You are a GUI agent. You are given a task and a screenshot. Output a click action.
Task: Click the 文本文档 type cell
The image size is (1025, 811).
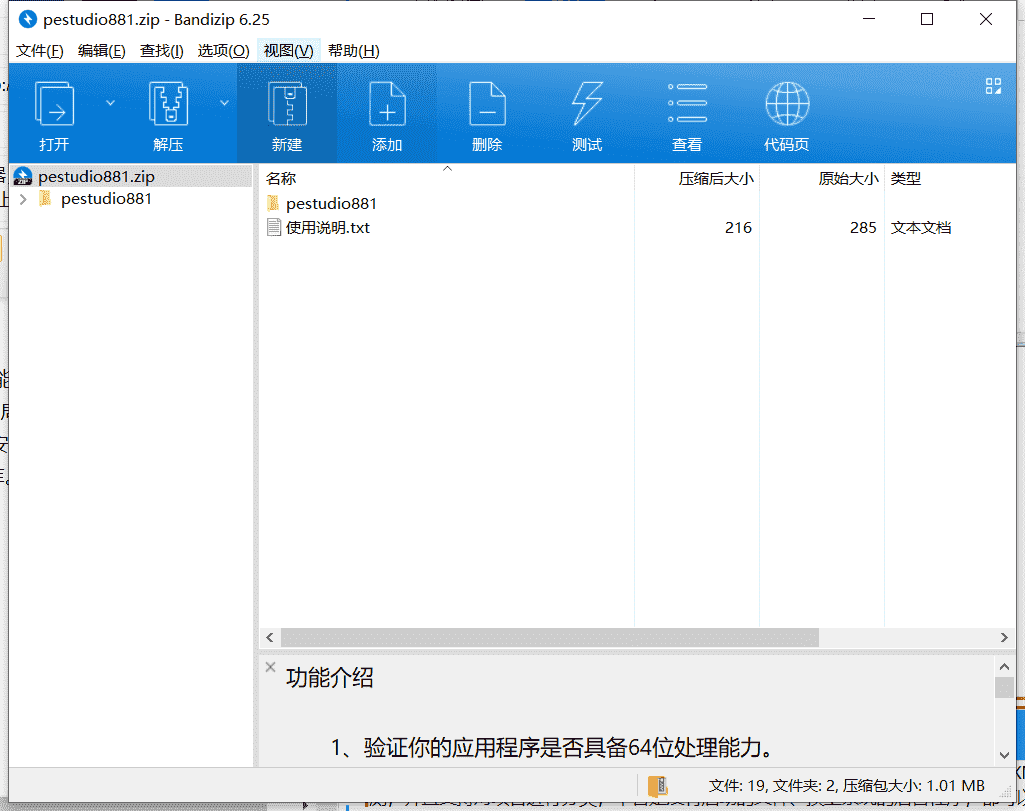pos(920,227)
